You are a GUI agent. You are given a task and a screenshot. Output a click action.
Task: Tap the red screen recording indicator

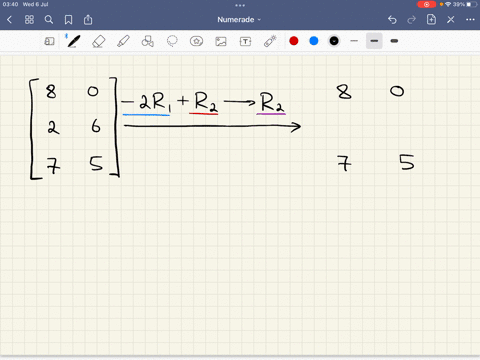(426, 4)
